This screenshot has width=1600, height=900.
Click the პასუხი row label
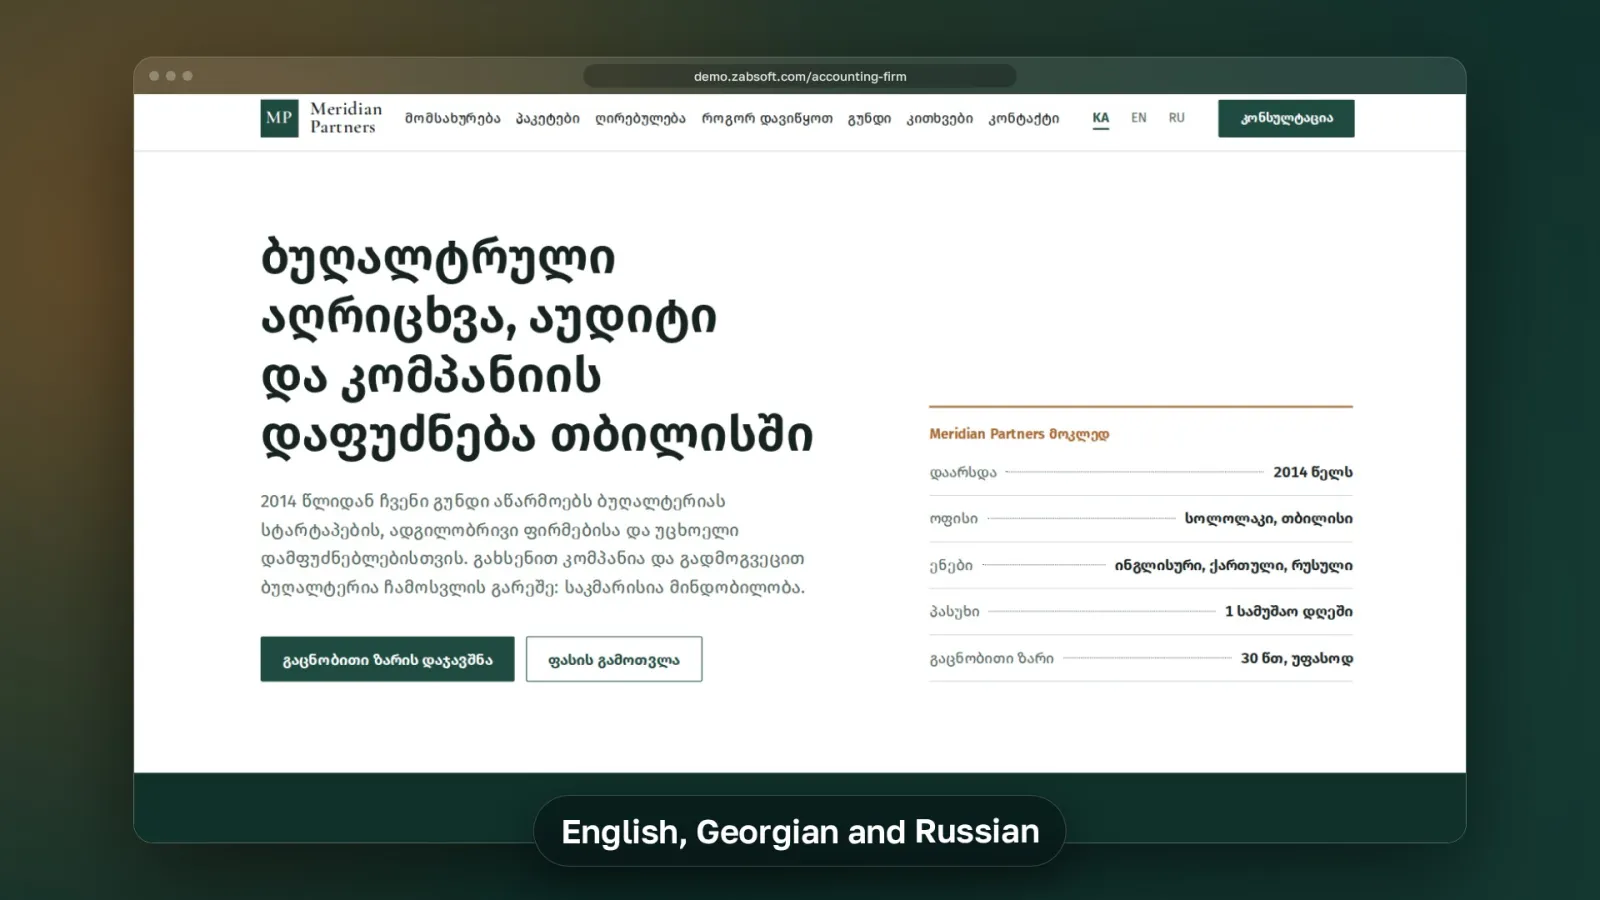point(955,611)
